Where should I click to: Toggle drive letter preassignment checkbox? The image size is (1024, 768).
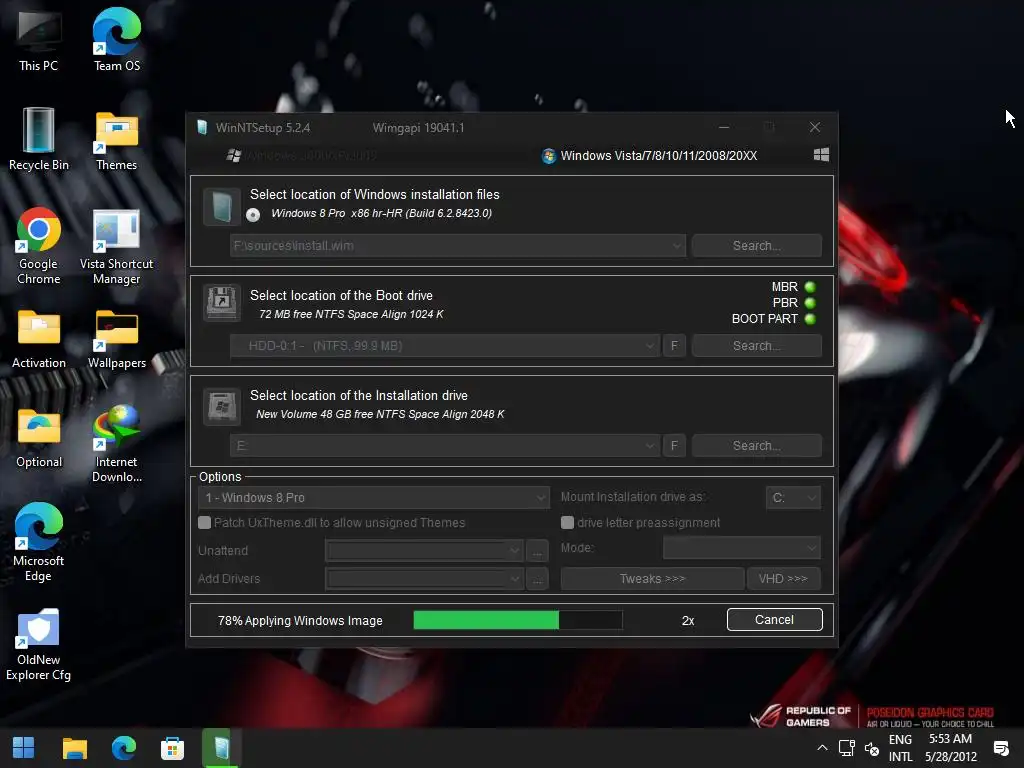point(567,522)
